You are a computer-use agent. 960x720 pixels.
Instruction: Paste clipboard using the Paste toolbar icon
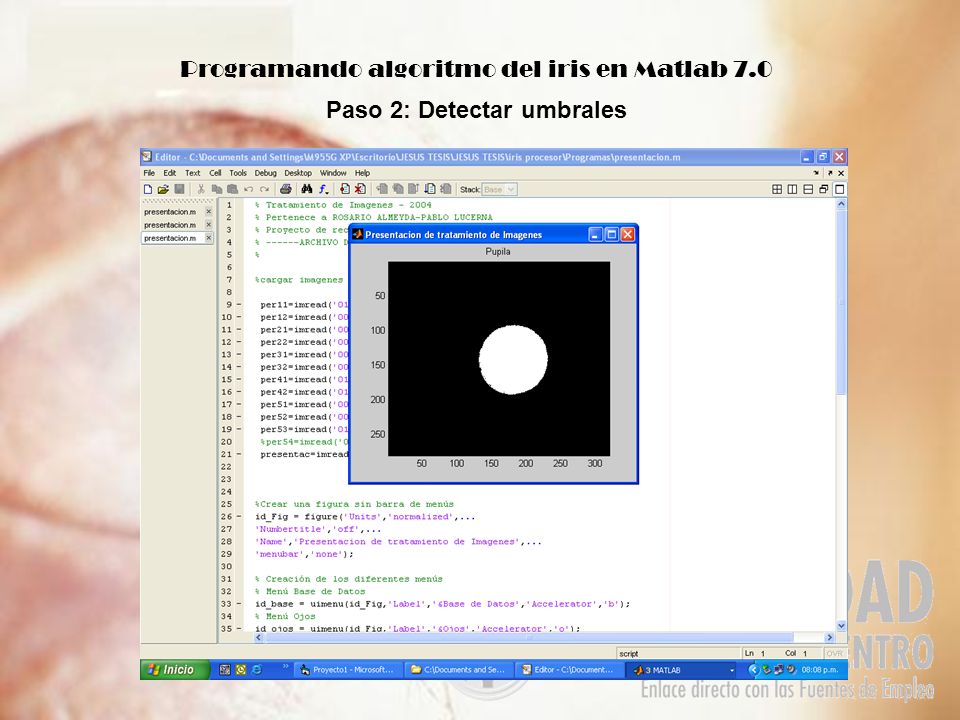coord(233,189)
